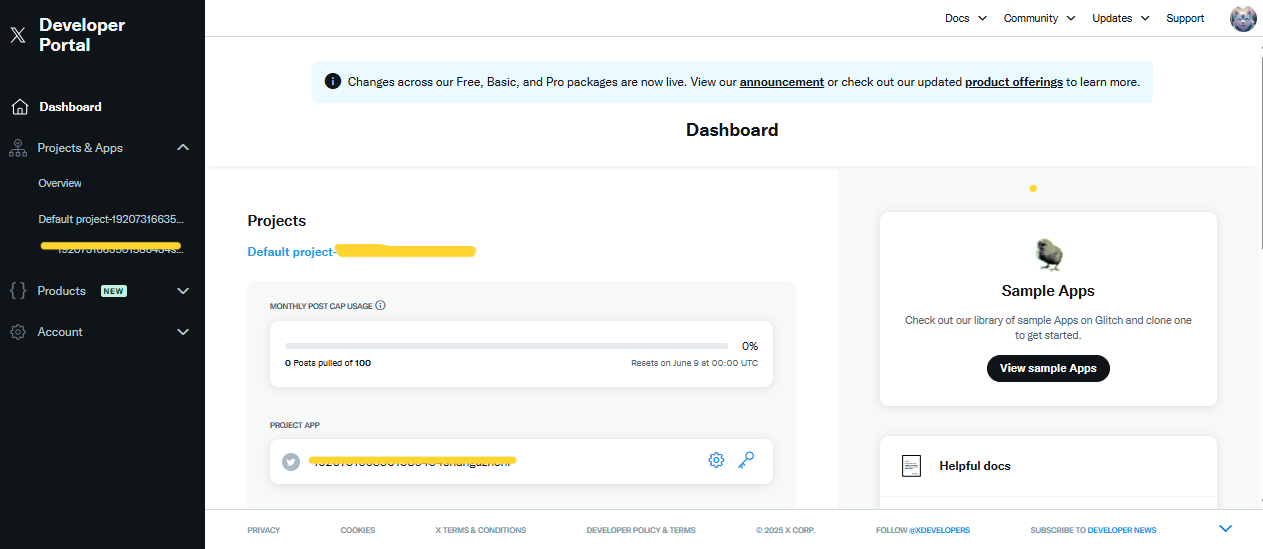Click the 0% usage value
Screen dimensions: 1263x549
point(750,346)
